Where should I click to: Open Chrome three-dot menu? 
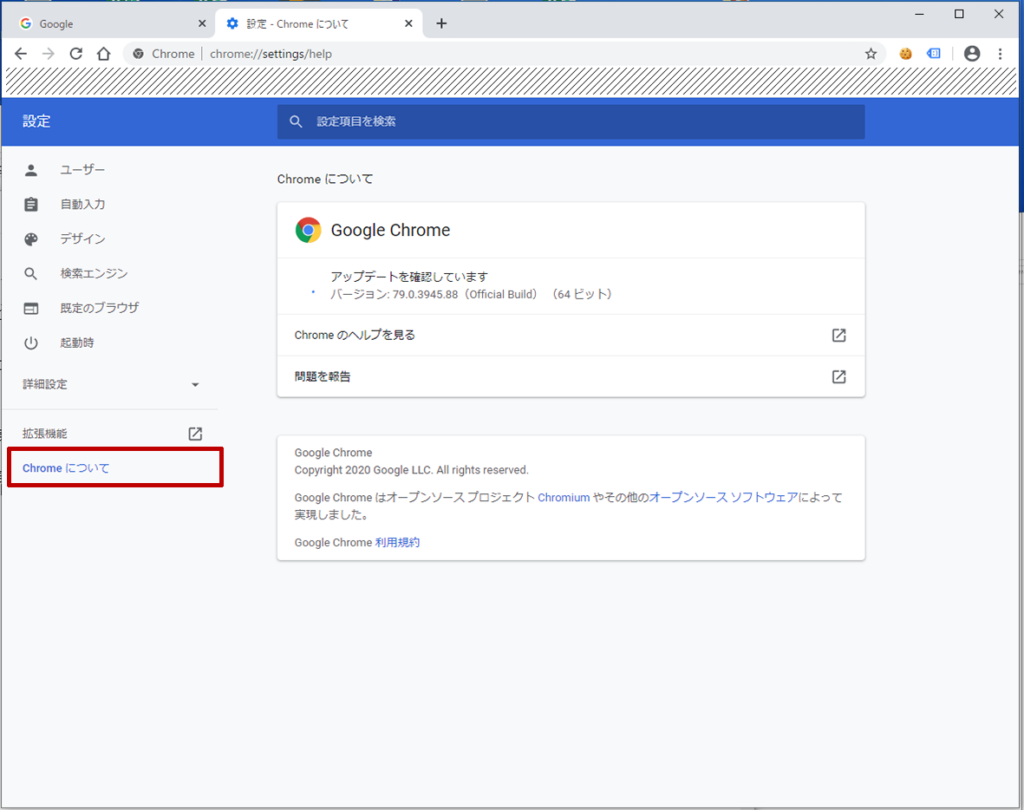point(1000,54)
